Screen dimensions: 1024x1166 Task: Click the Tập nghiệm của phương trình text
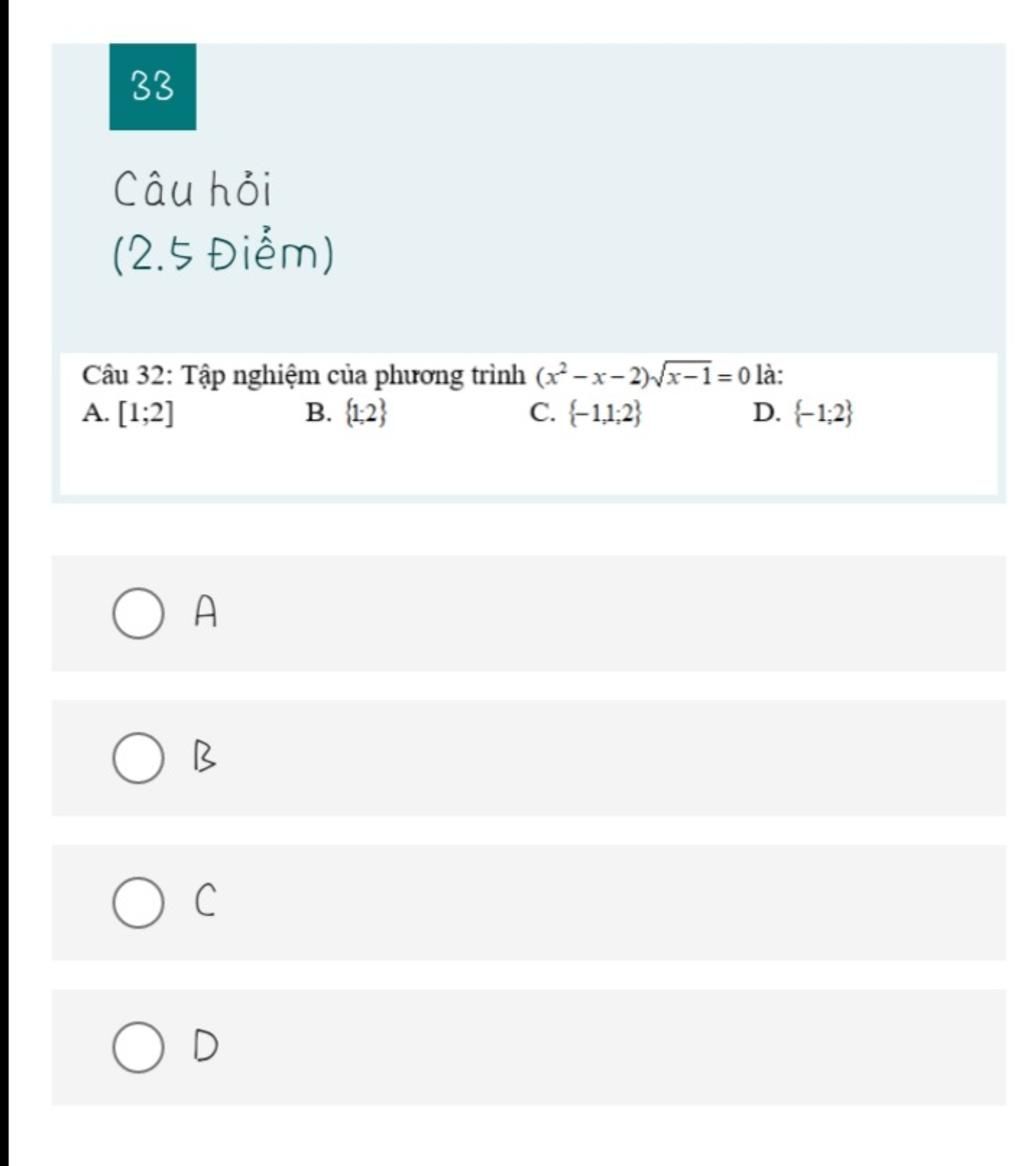click(x=354, y=376)
